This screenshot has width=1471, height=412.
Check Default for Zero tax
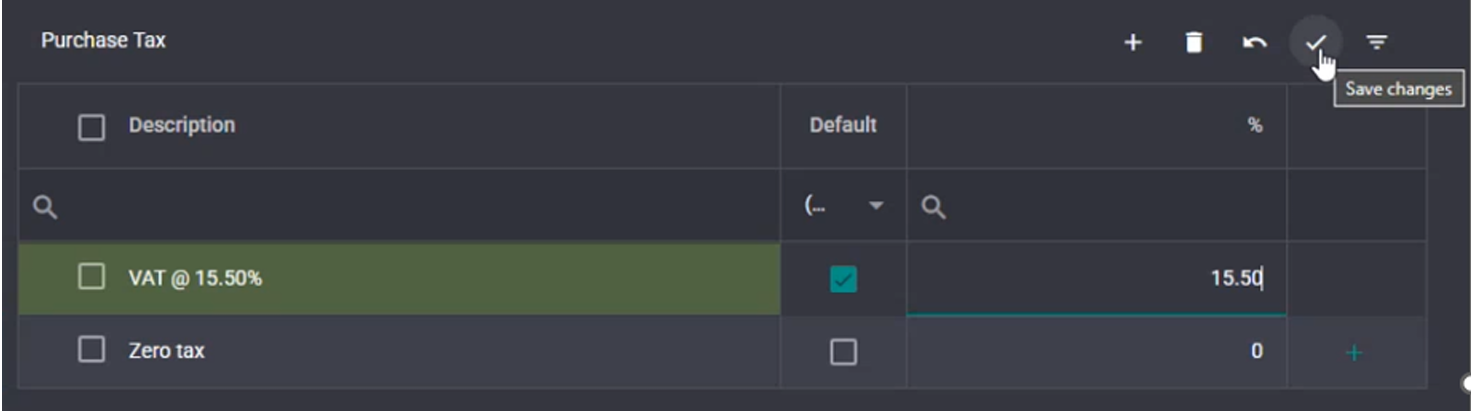843,352
